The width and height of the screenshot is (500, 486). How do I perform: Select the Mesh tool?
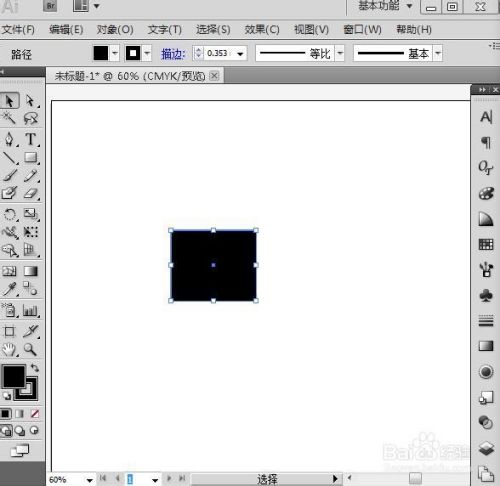[9, 271]
